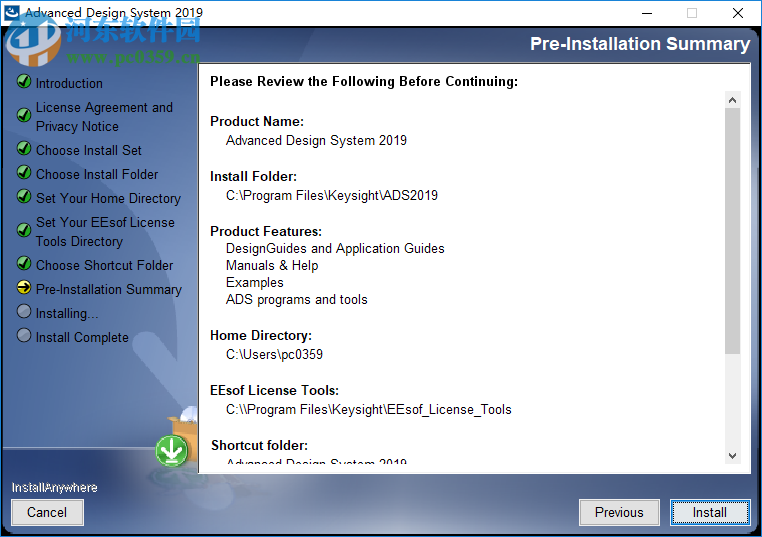Click the EEsof_License_Tools path text
The image size is (762, 537).
click(368, 410)
